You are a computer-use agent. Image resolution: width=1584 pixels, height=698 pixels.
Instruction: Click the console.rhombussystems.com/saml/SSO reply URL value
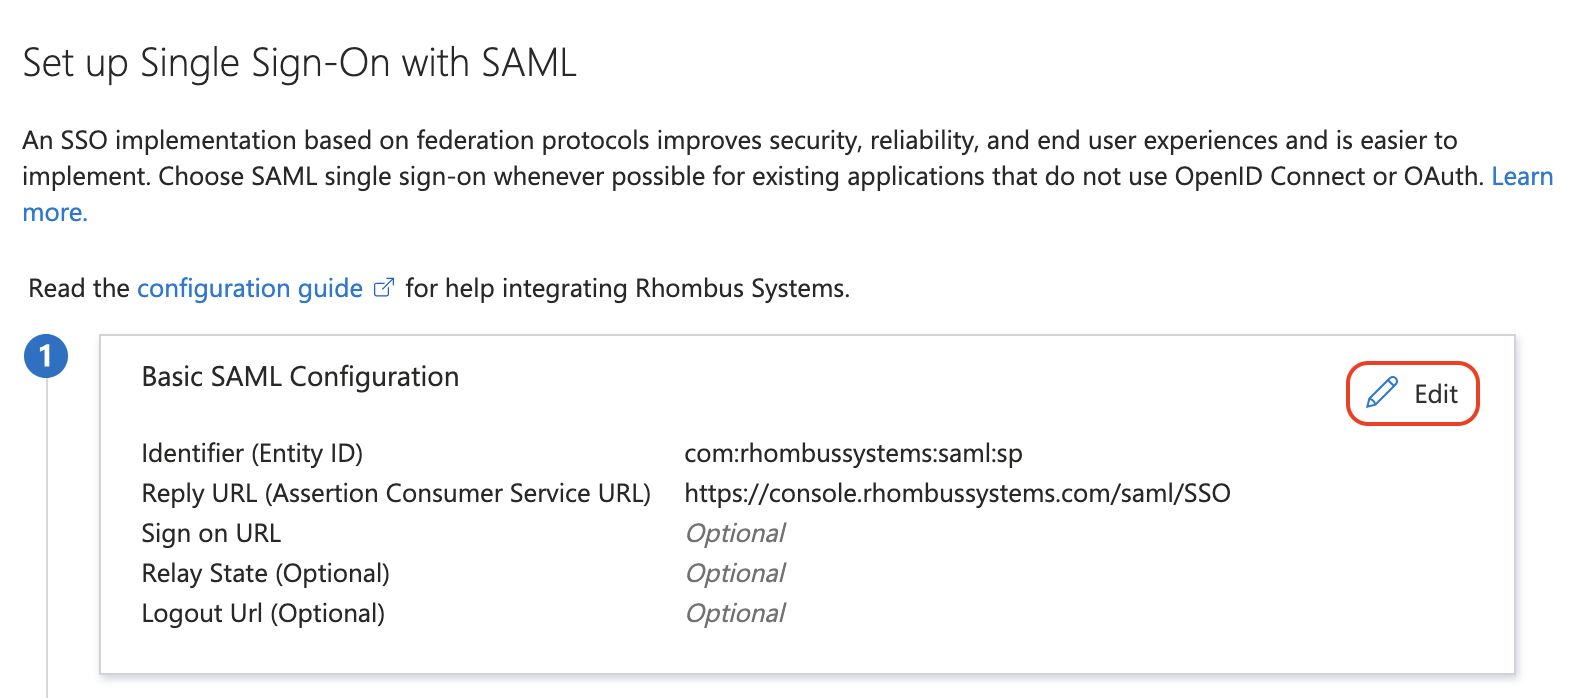957,493
